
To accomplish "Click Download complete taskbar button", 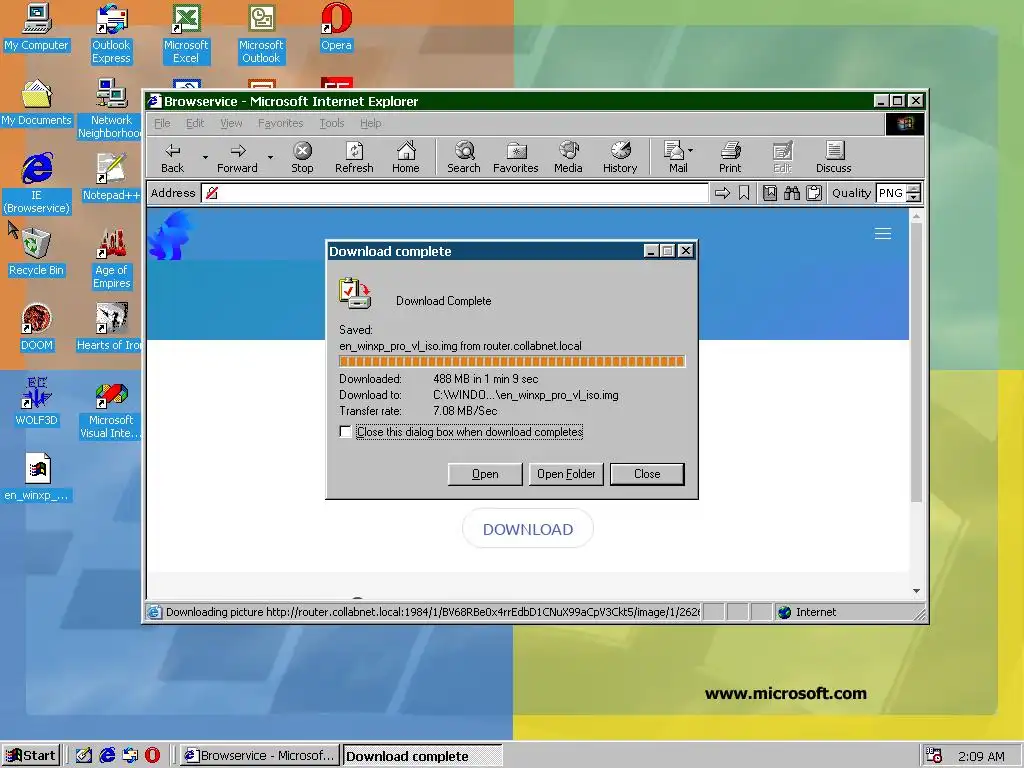I will (x=422, y=756).
